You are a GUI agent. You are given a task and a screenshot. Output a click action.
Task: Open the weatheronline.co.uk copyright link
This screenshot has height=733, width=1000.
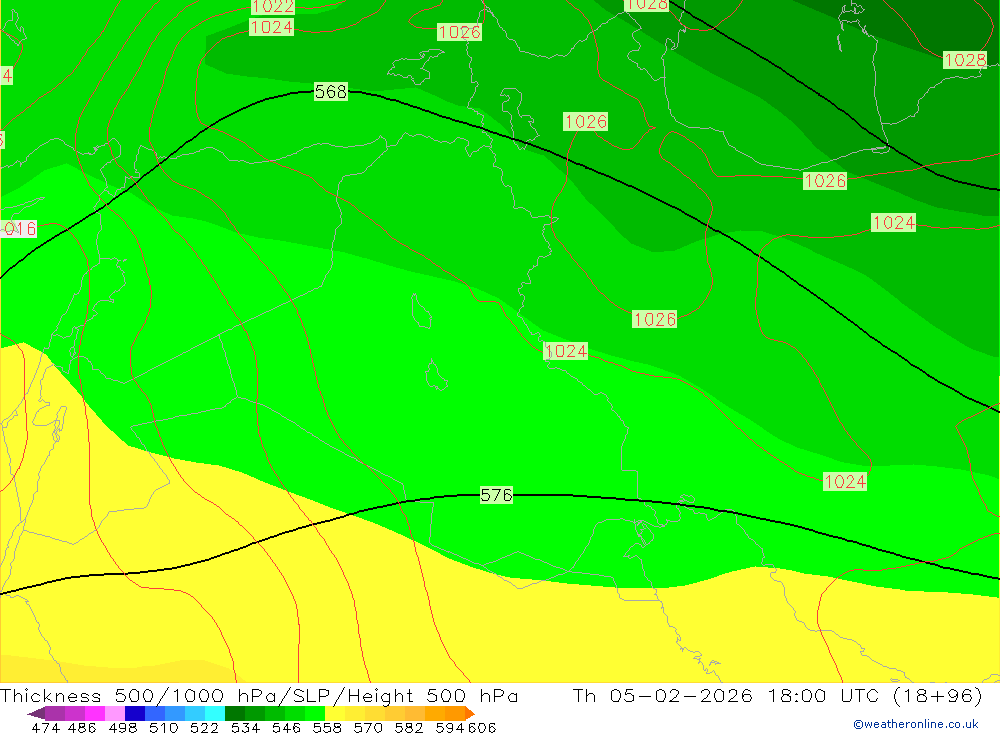[916, 724]
